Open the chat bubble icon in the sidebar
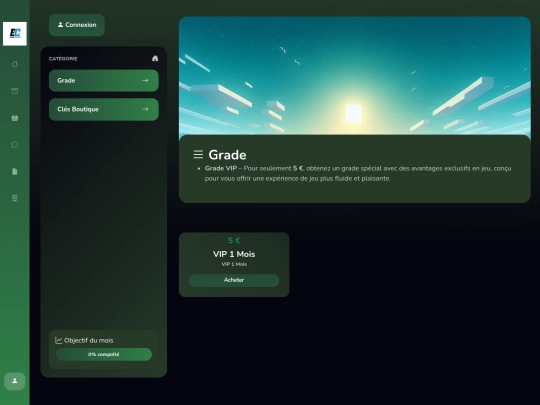 pyautogui.click(x=15, y=145)
